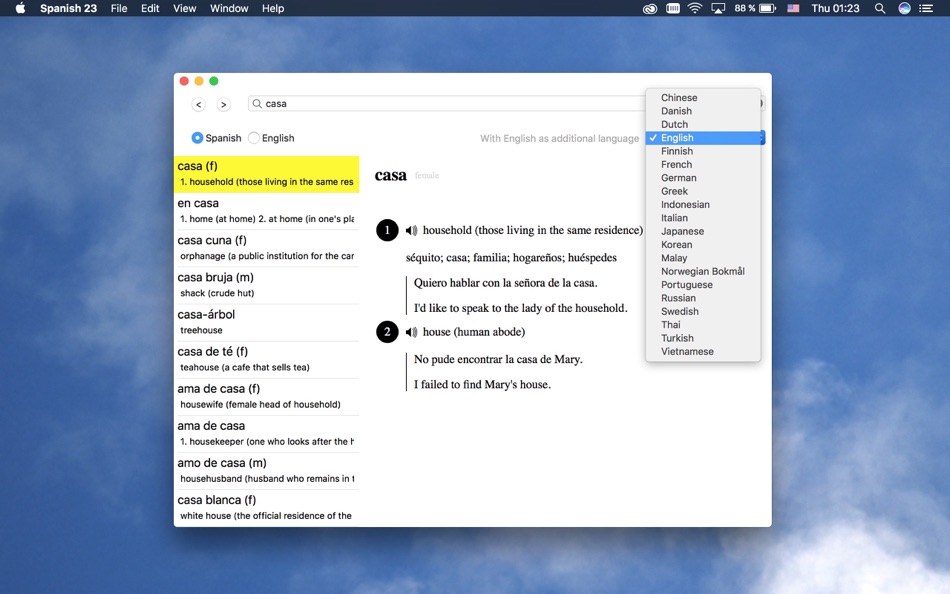The image size is (950, 594).
Task: Open Notification Center list icon
Action: point(926,8)
